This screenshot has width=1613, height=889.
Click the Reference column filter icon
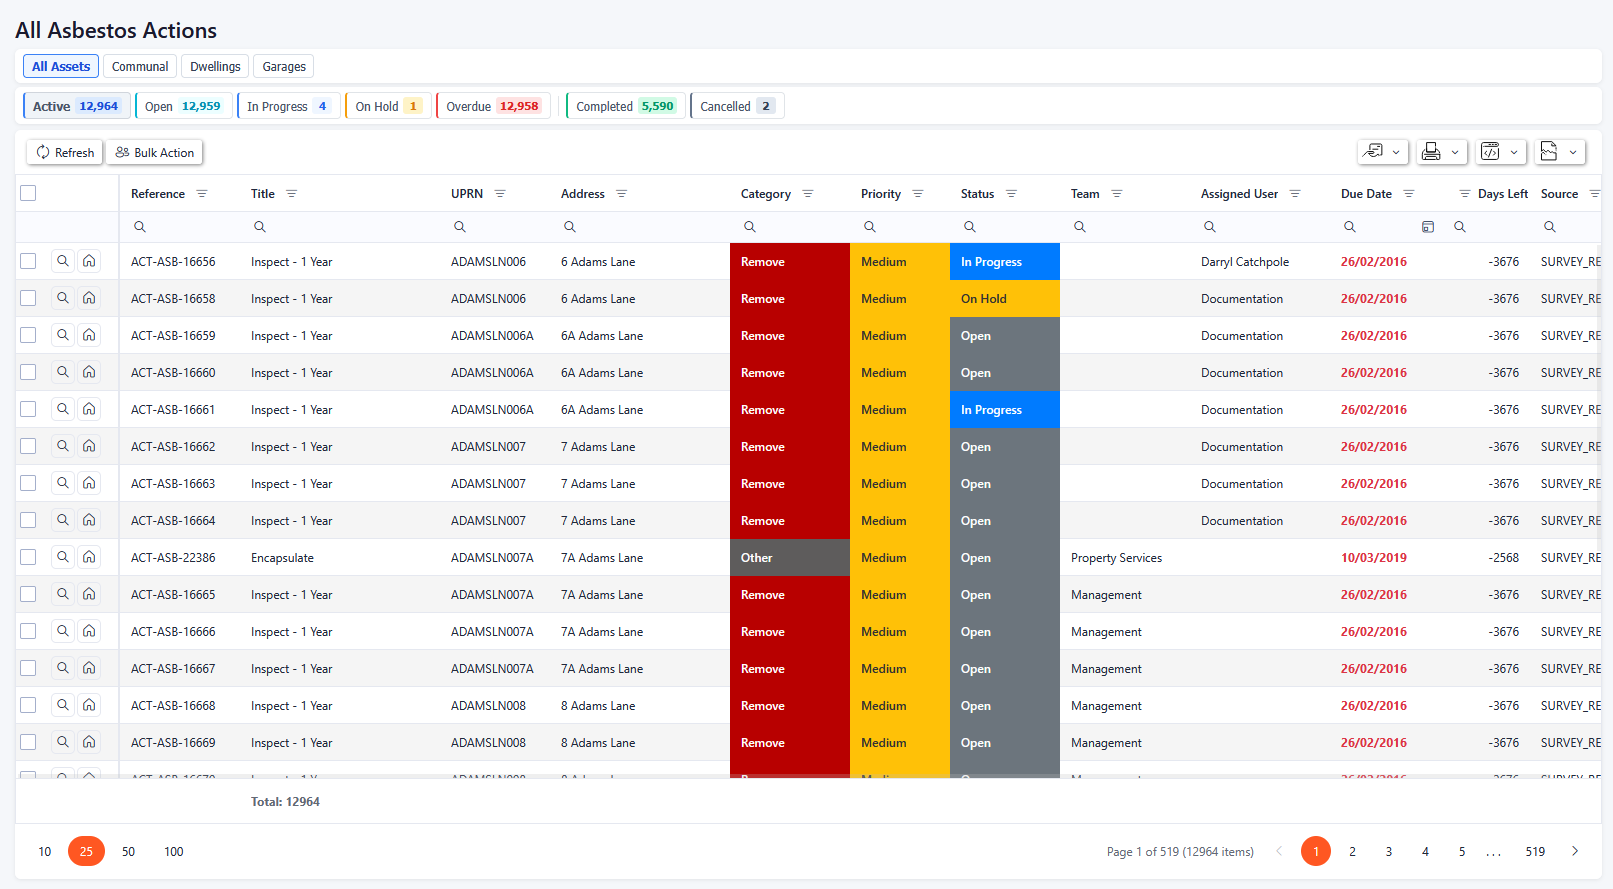point(202,194)
